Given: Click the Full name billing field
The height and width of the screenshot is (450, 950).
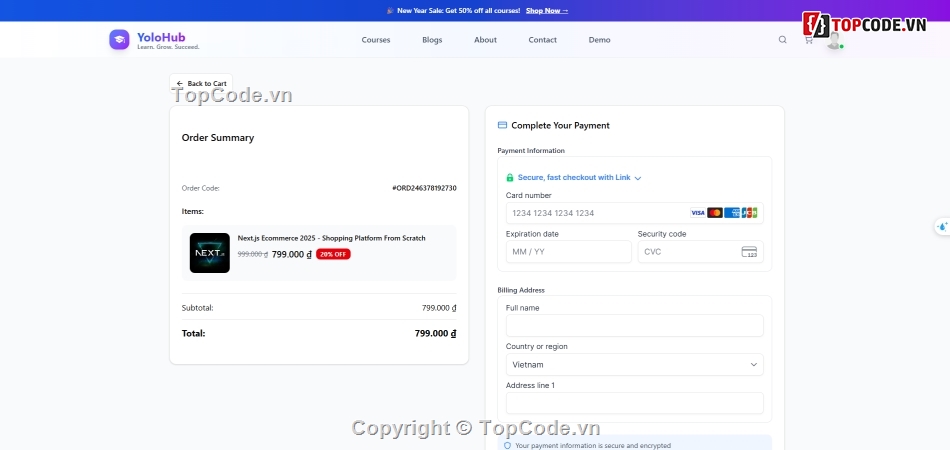Looking at the screenshot, I should (x=634, y=326).
